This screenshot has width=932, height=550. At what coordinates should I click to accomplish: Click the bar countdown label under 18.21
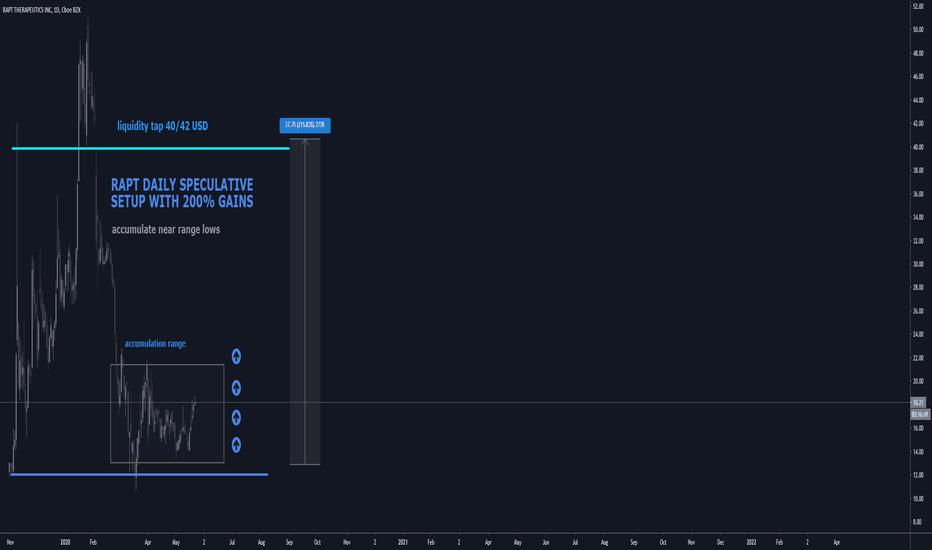coord(919,414)
